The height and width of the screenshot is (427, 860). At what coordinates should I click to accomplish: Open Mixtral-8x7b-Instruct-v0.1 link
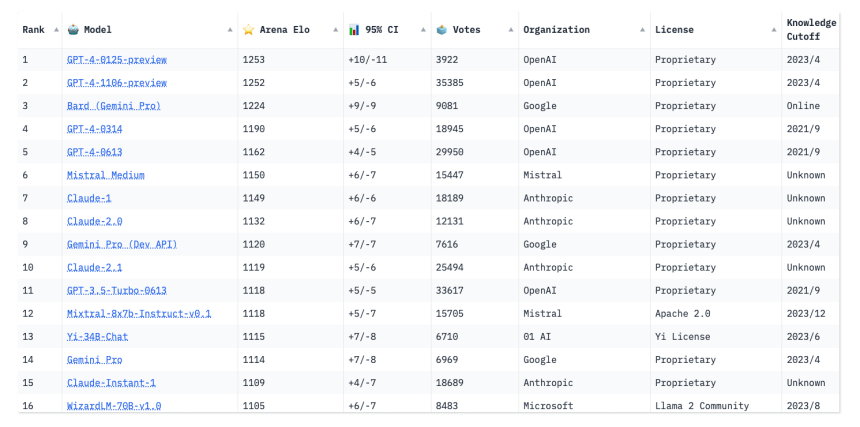click(x=139, y=314)
